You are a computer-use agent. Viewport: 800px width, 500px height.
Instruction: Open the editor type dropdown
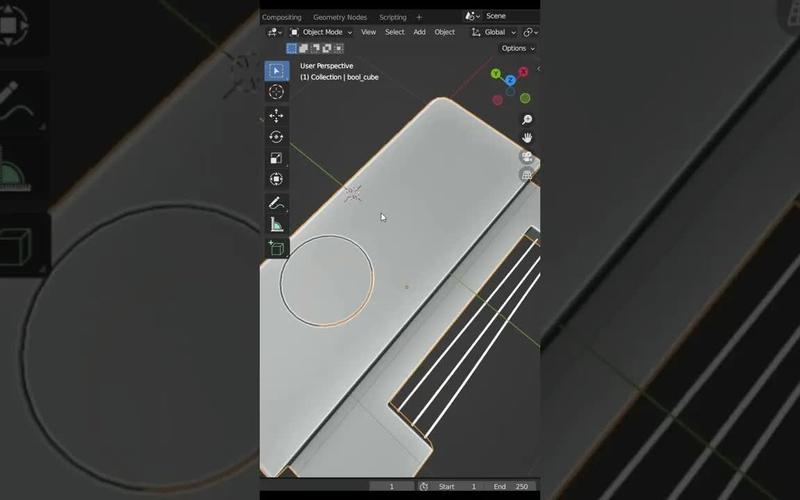tap(274, 32)
